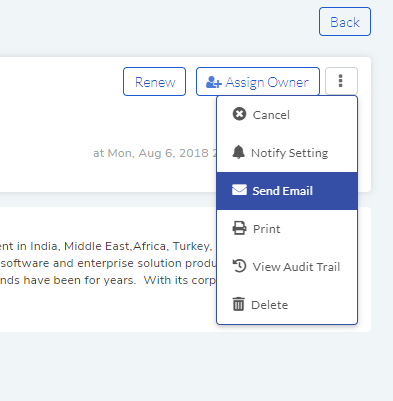Choose the Print menu option
This screenshot has height=401, width=393.
287,229
